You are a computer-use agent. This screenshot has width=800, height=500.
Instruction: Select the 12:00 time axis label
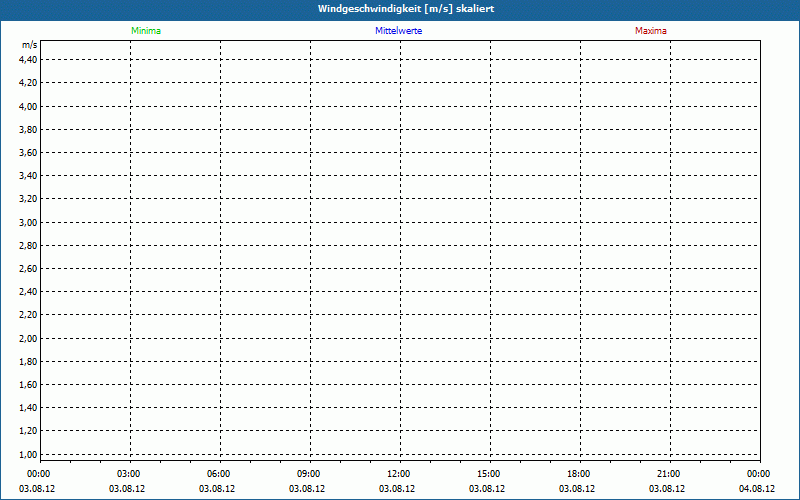tap(399, 474)
